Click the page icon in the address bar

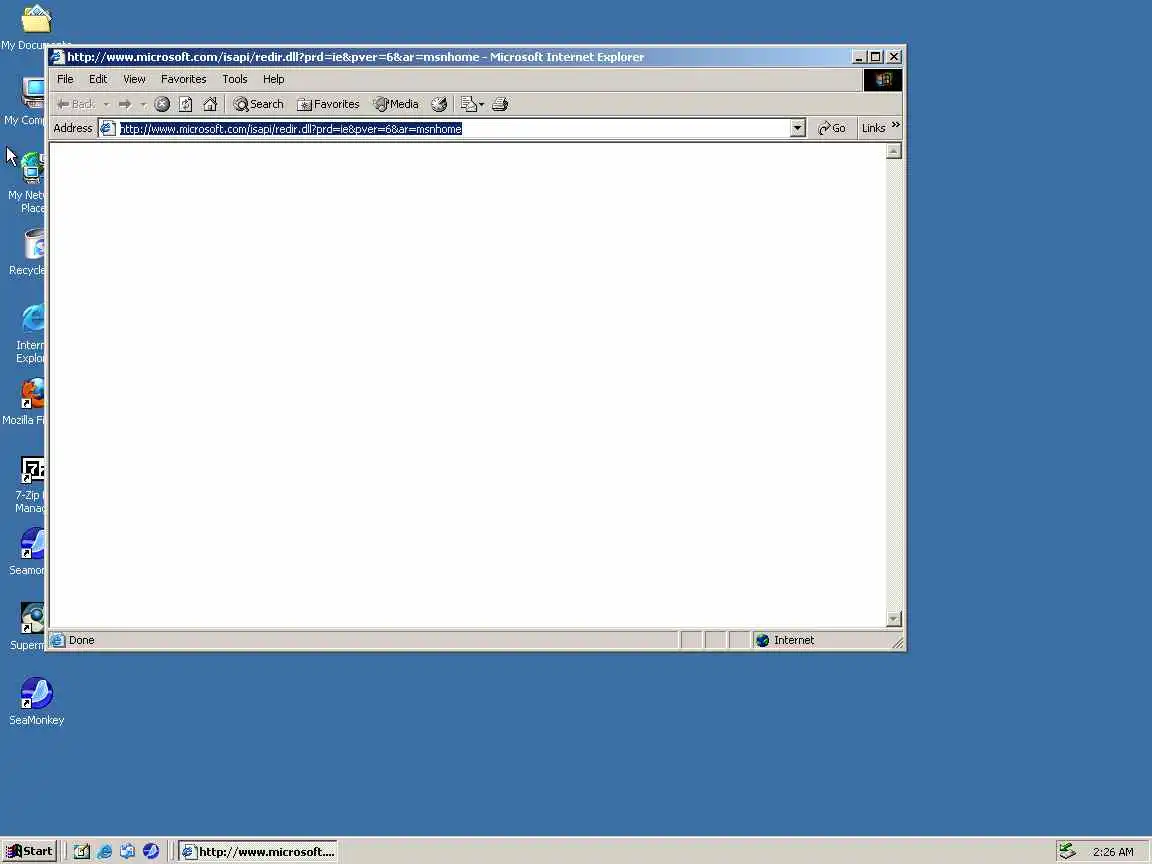click(108, 129)
